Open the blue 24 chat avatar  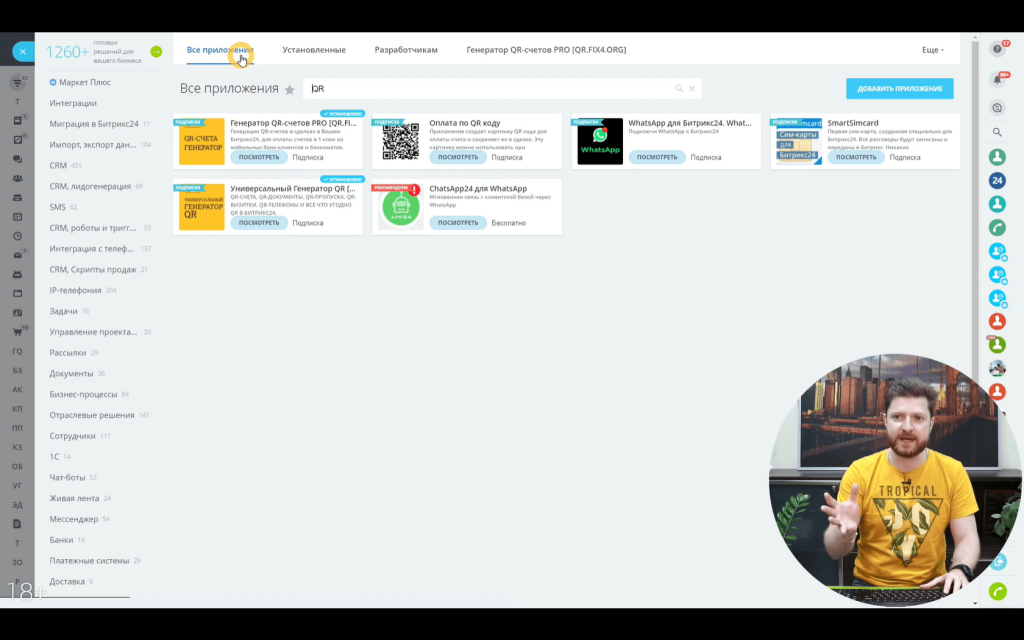(997, 181)
